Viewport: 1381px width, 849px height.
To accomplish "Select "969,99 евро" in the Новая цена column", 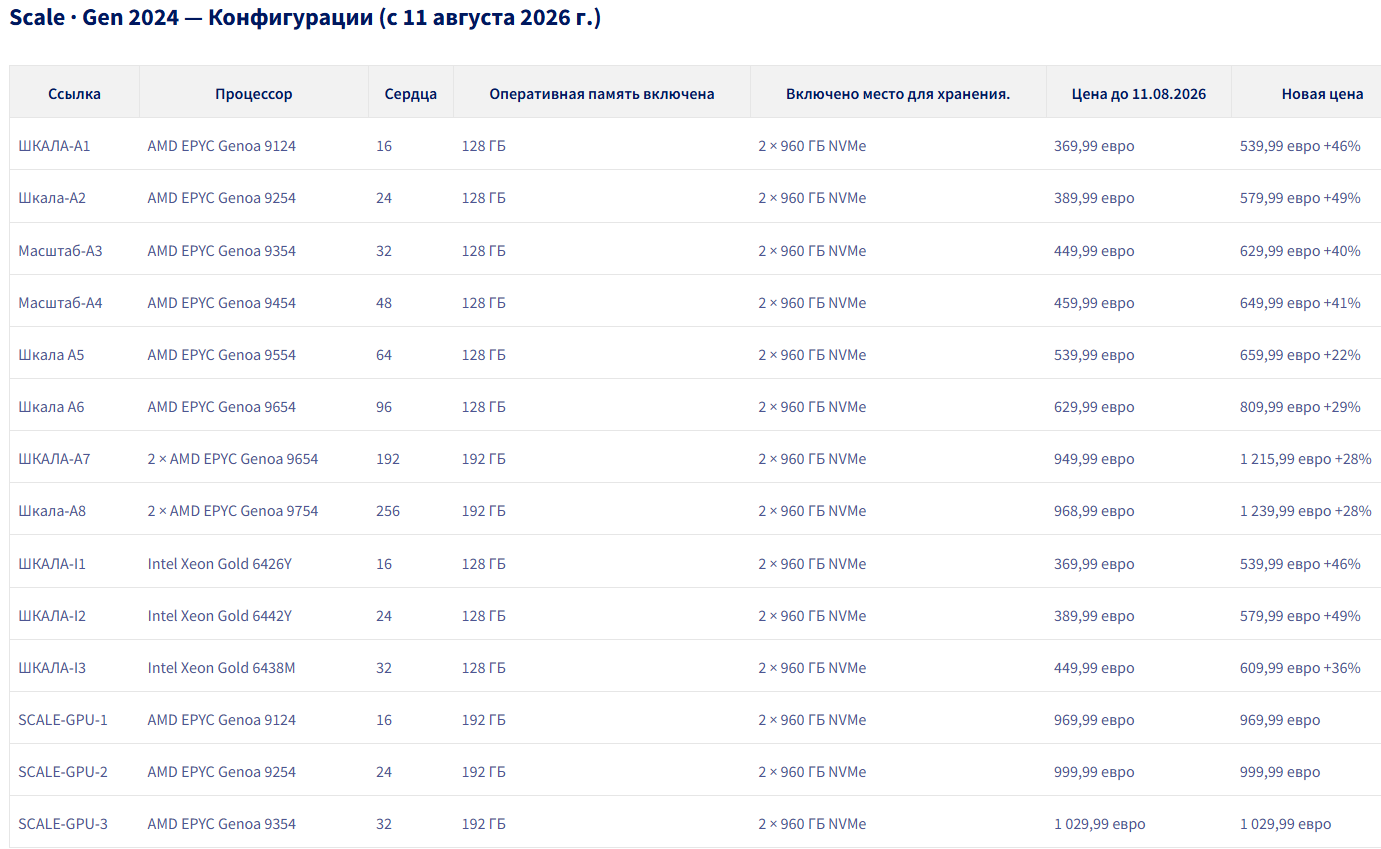I will [x=1280, y=720].
